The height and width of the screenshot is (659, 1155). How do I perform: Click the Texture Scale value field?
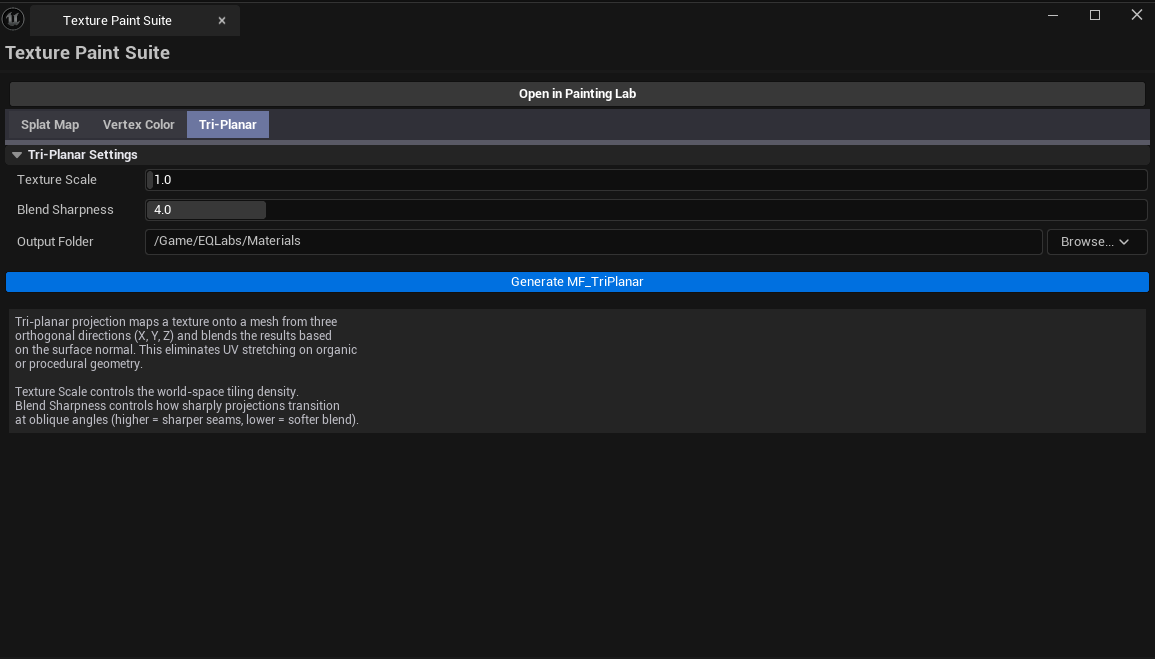646,180
